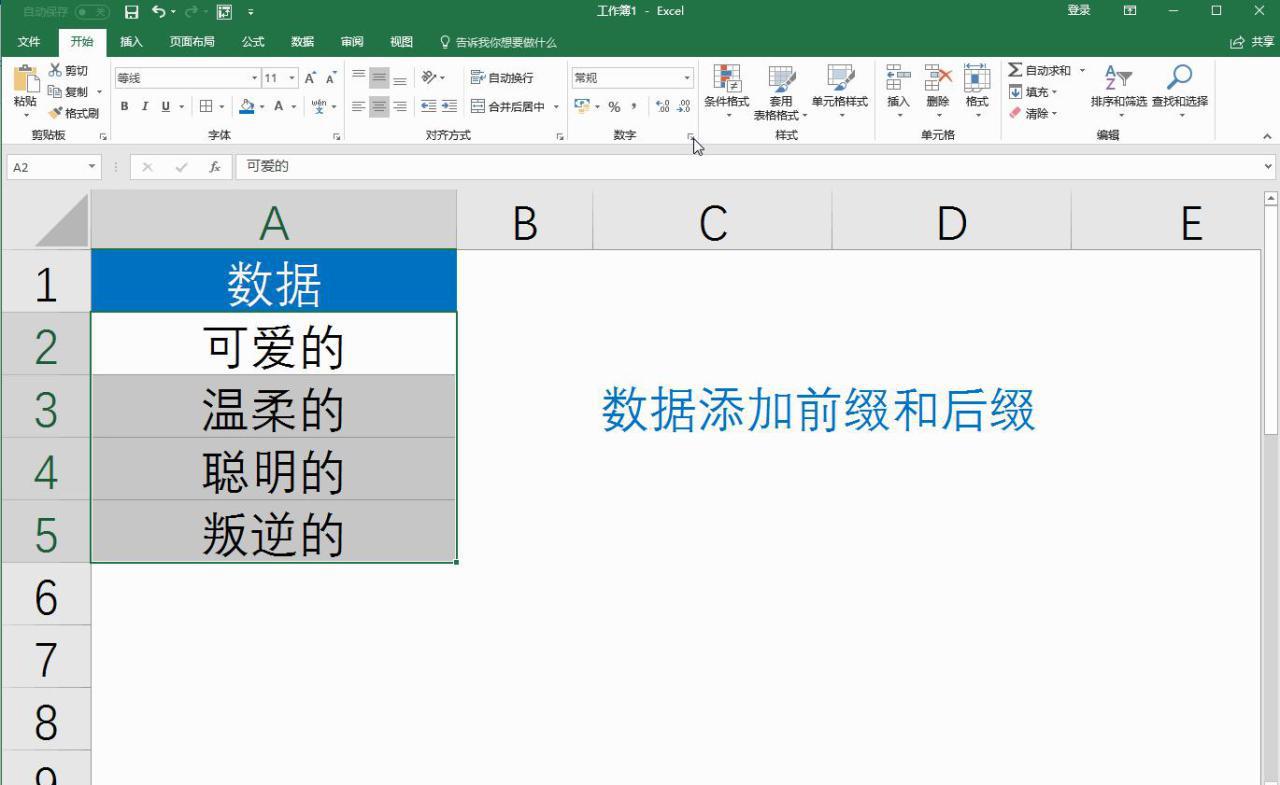
Task: Open Conditional Formatting (条件格式)
Action: [x=727, y=92]
